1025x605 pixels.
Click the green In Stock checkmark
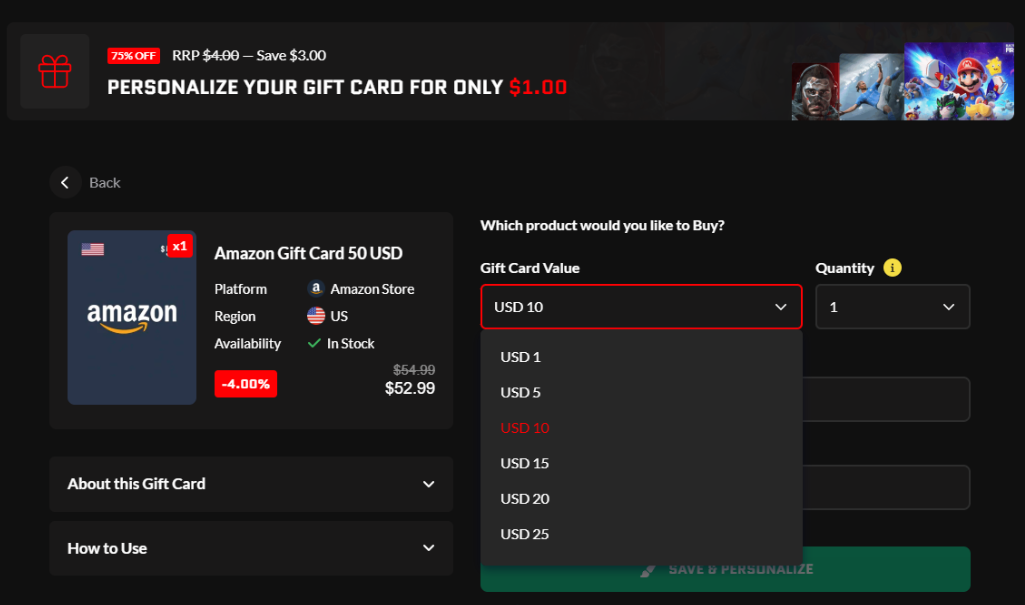pyautogui.click(x=315, y=343)
